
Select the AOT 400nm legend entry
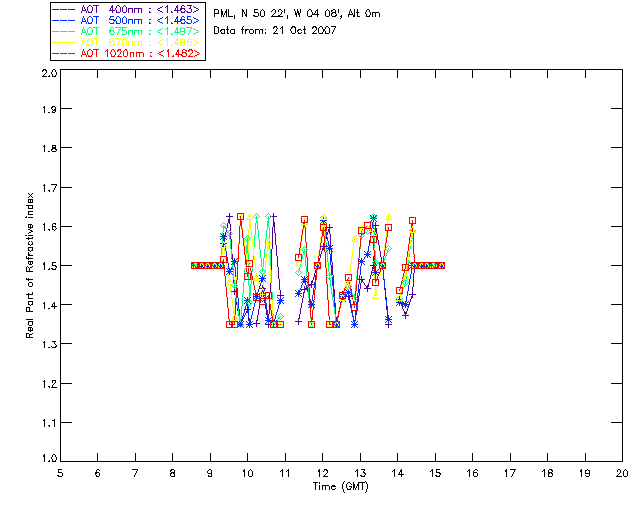[127, 9]
